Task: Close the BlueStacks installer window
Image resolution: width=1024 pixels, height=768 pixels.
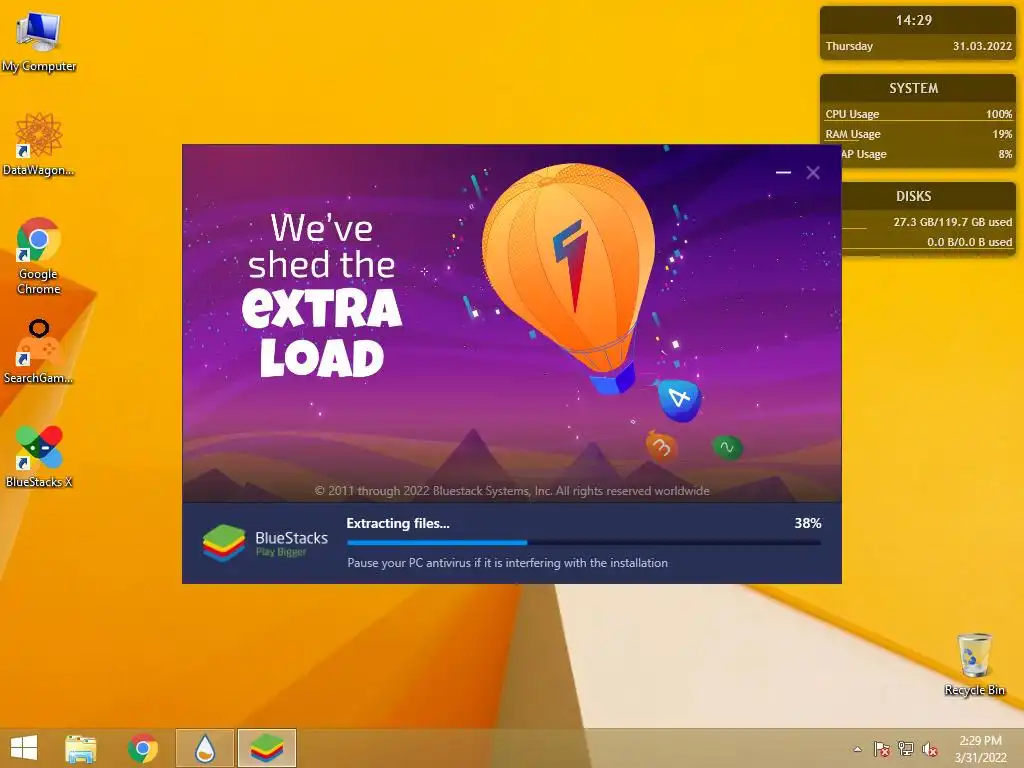Action: (x=812, y=172)
